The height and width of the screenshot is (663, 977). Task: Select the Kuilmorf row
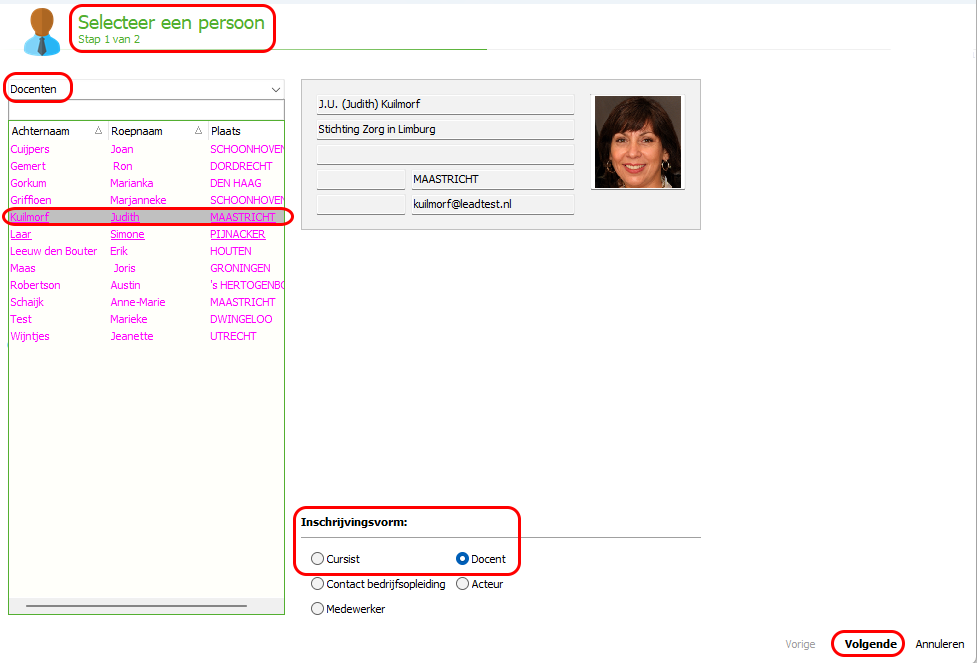(x=146, y=217)
